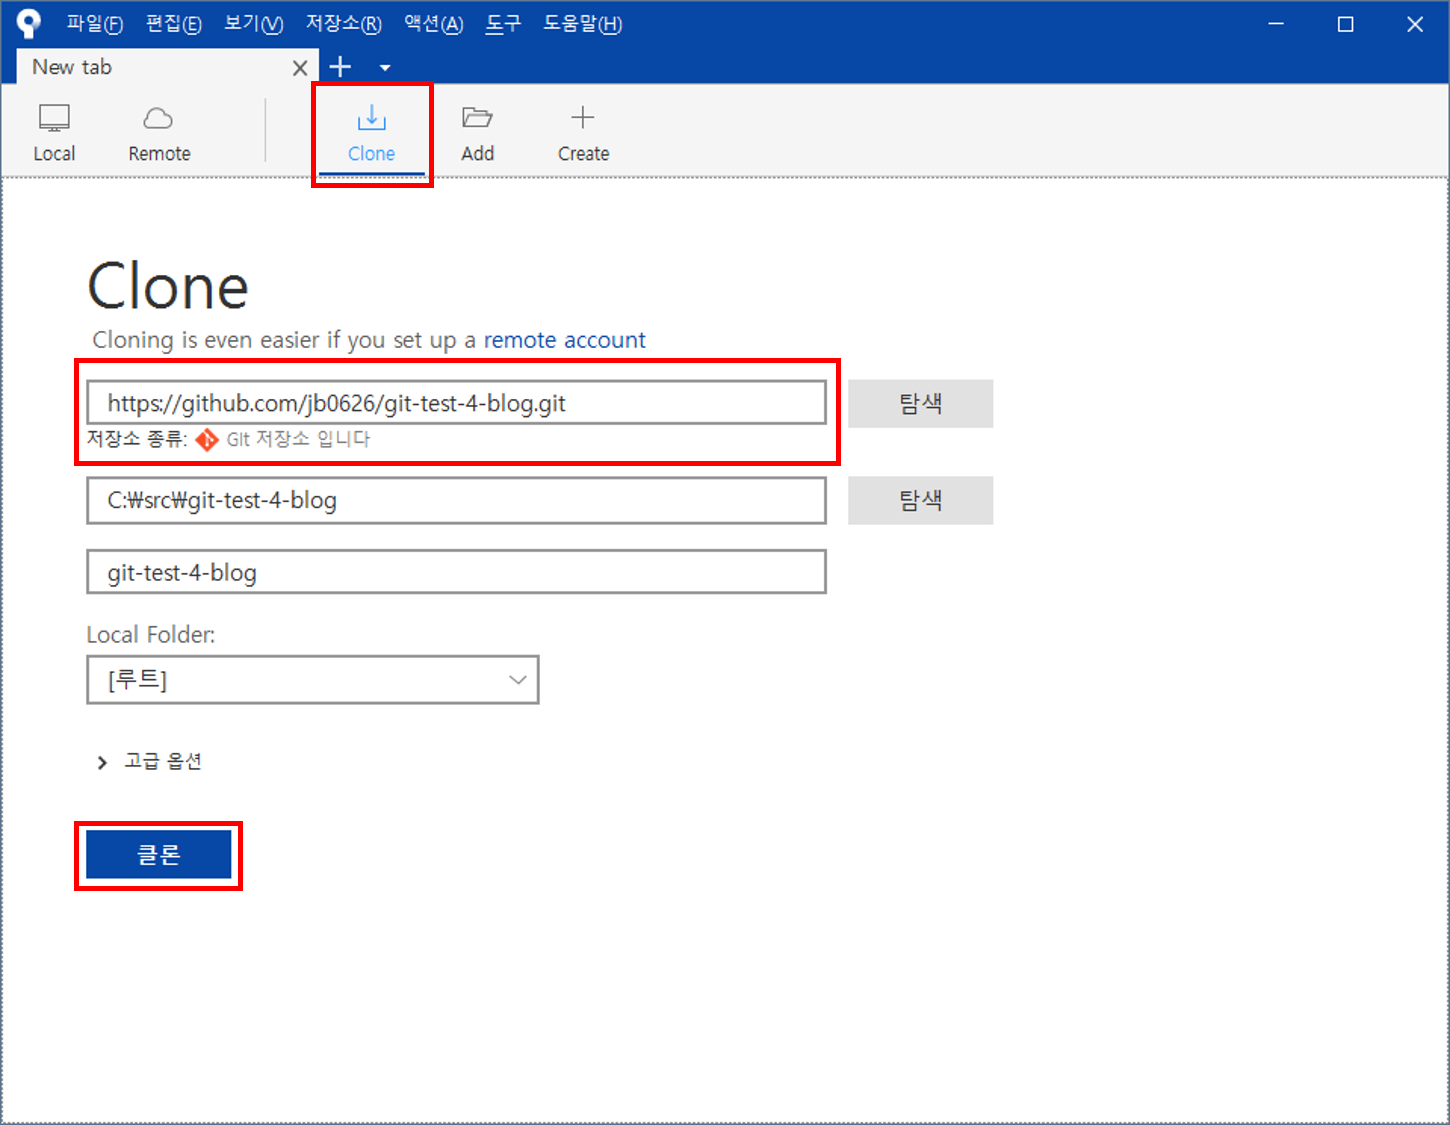The width and height of the screenshot is (1450, 1125).
Task: Expand the 고급 옵션 section
Action: coord(150,762)
